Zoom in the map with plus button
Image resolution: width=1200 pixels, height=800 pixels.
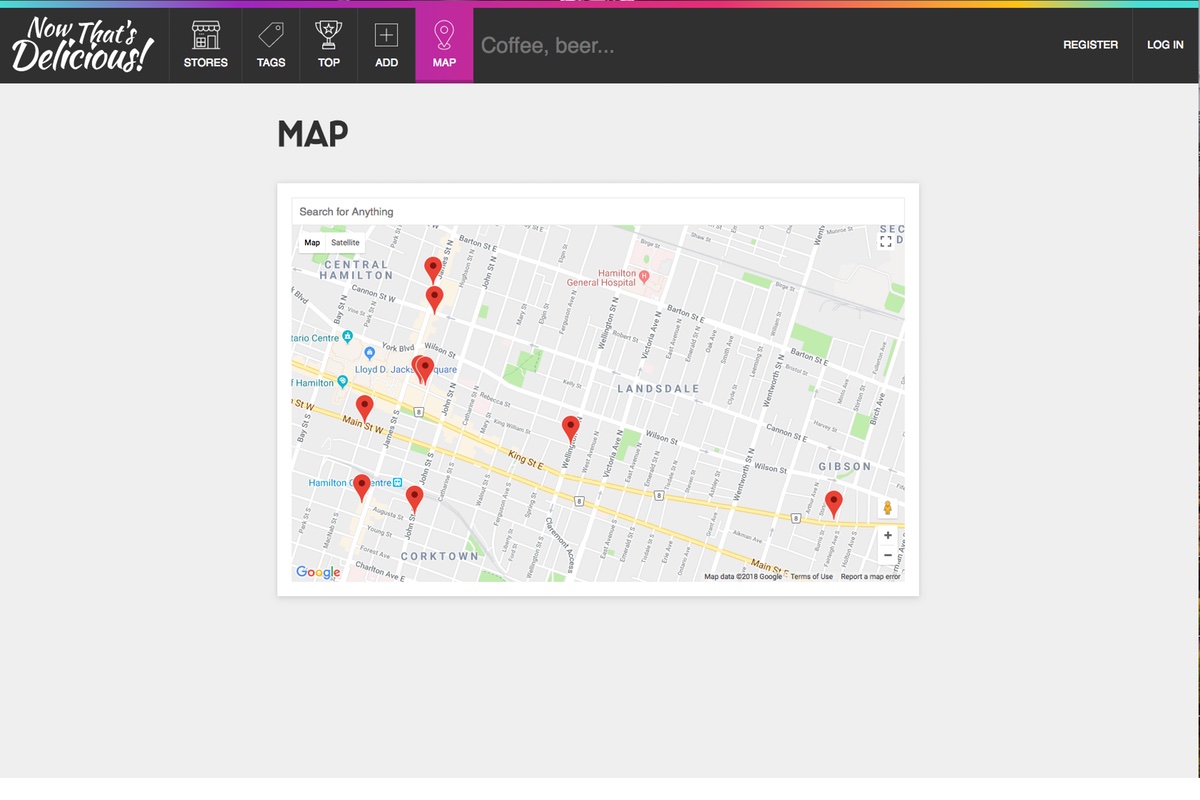click(887, 536)
